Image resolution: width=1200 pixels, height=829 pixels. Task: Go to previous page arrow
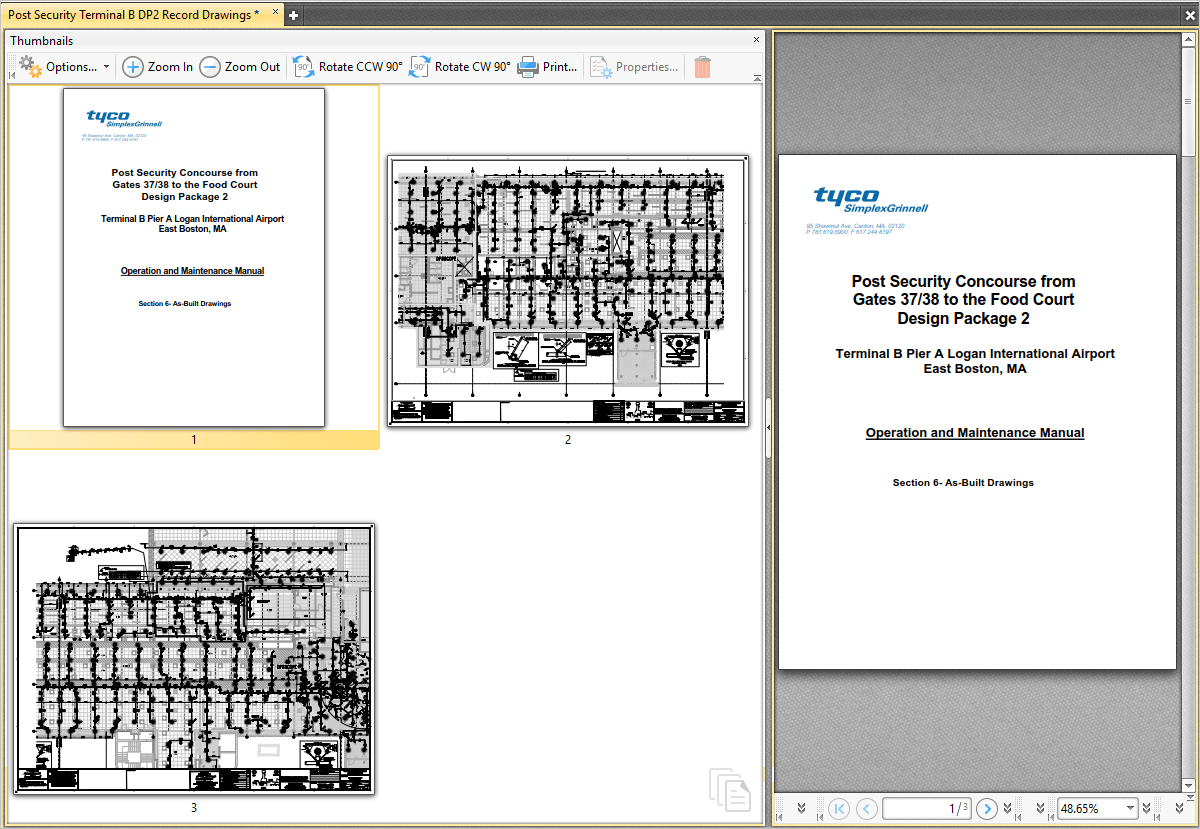pyautogui.click(x=865, y=809)
